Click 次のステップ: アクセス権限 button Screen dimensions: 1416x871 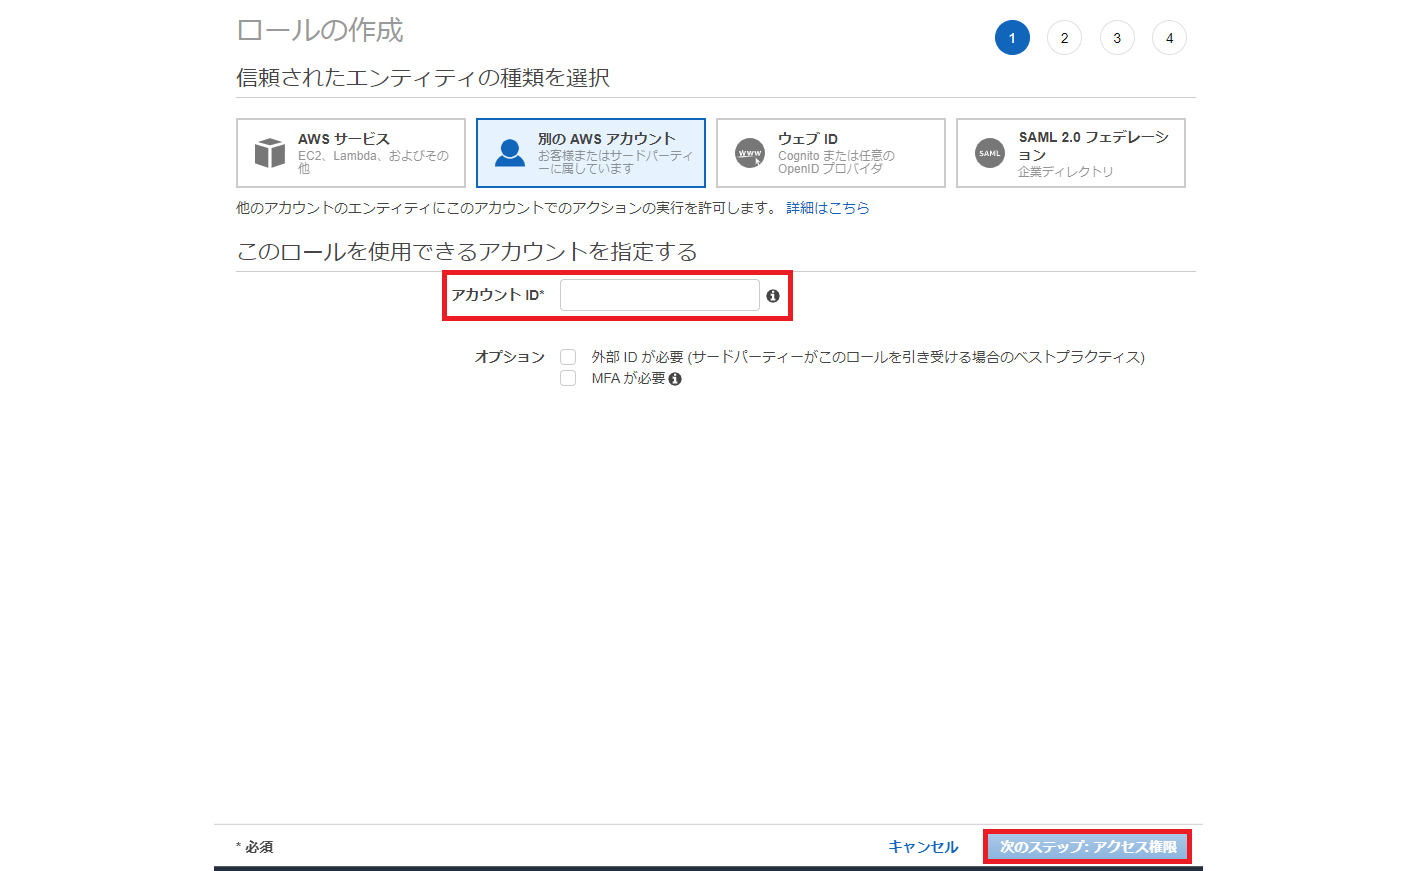pyautogui.click(x=1088, y=847)
